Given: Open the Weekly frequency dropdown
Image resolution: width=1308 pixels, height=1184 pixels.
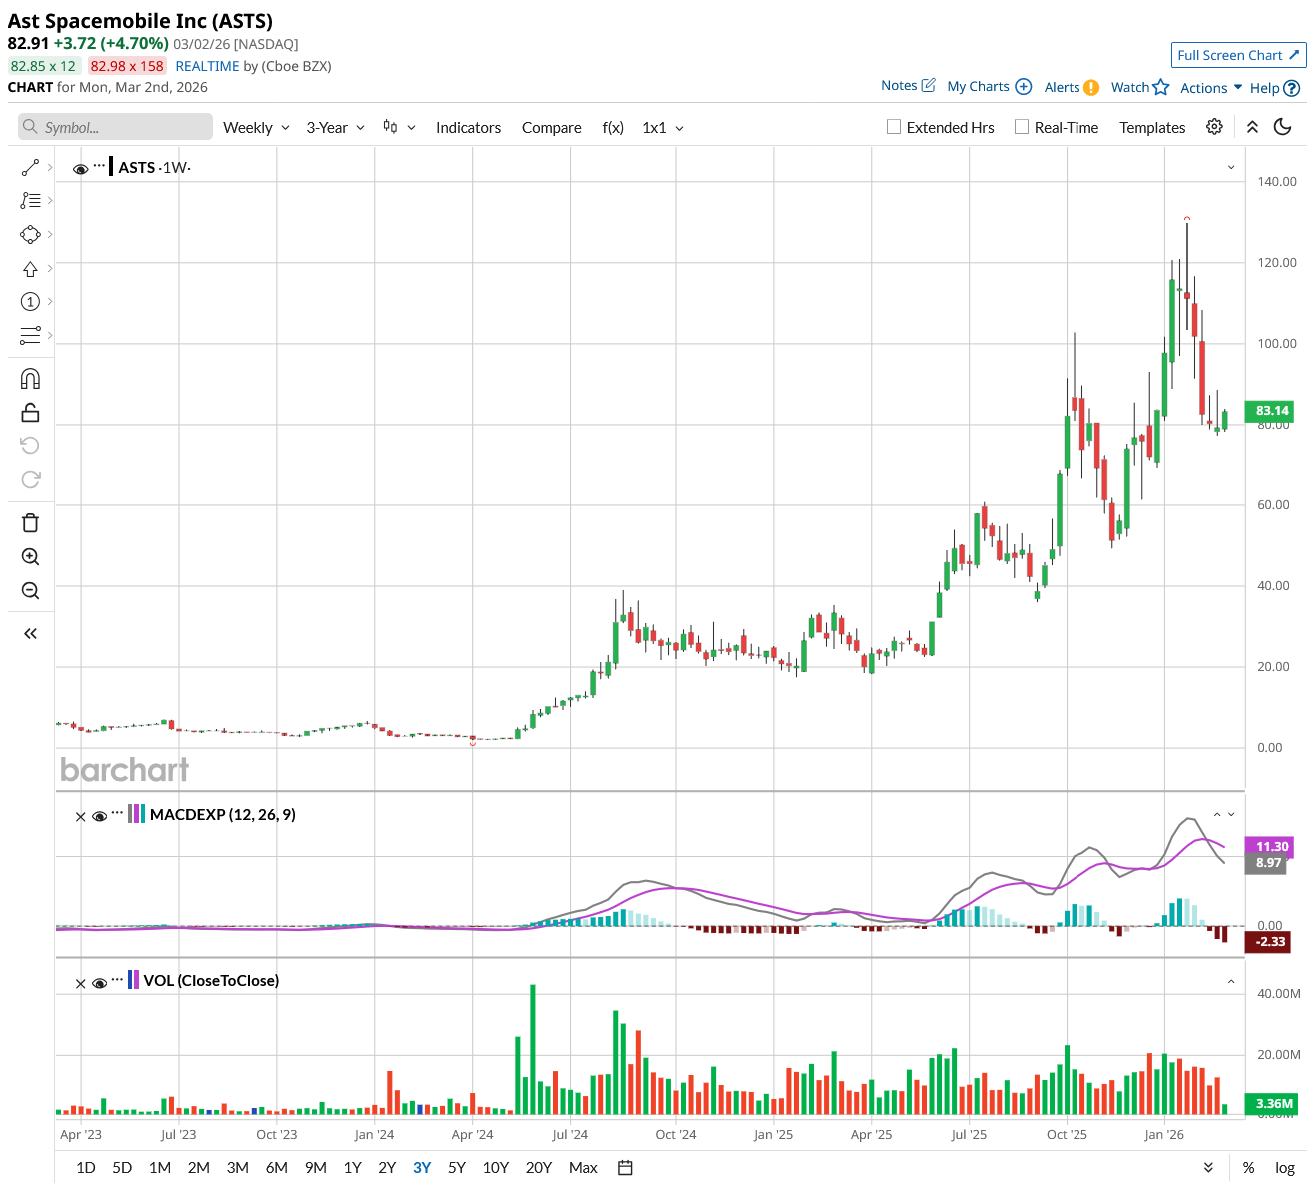Looking at the screenshot, I should 256,128.
